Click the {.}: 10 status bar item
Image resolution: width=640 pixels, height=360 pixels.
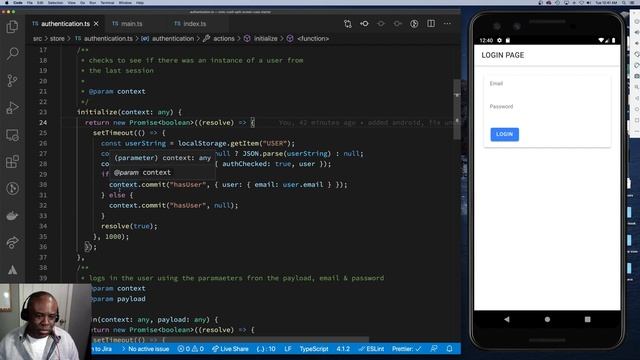tap(266, 349)
